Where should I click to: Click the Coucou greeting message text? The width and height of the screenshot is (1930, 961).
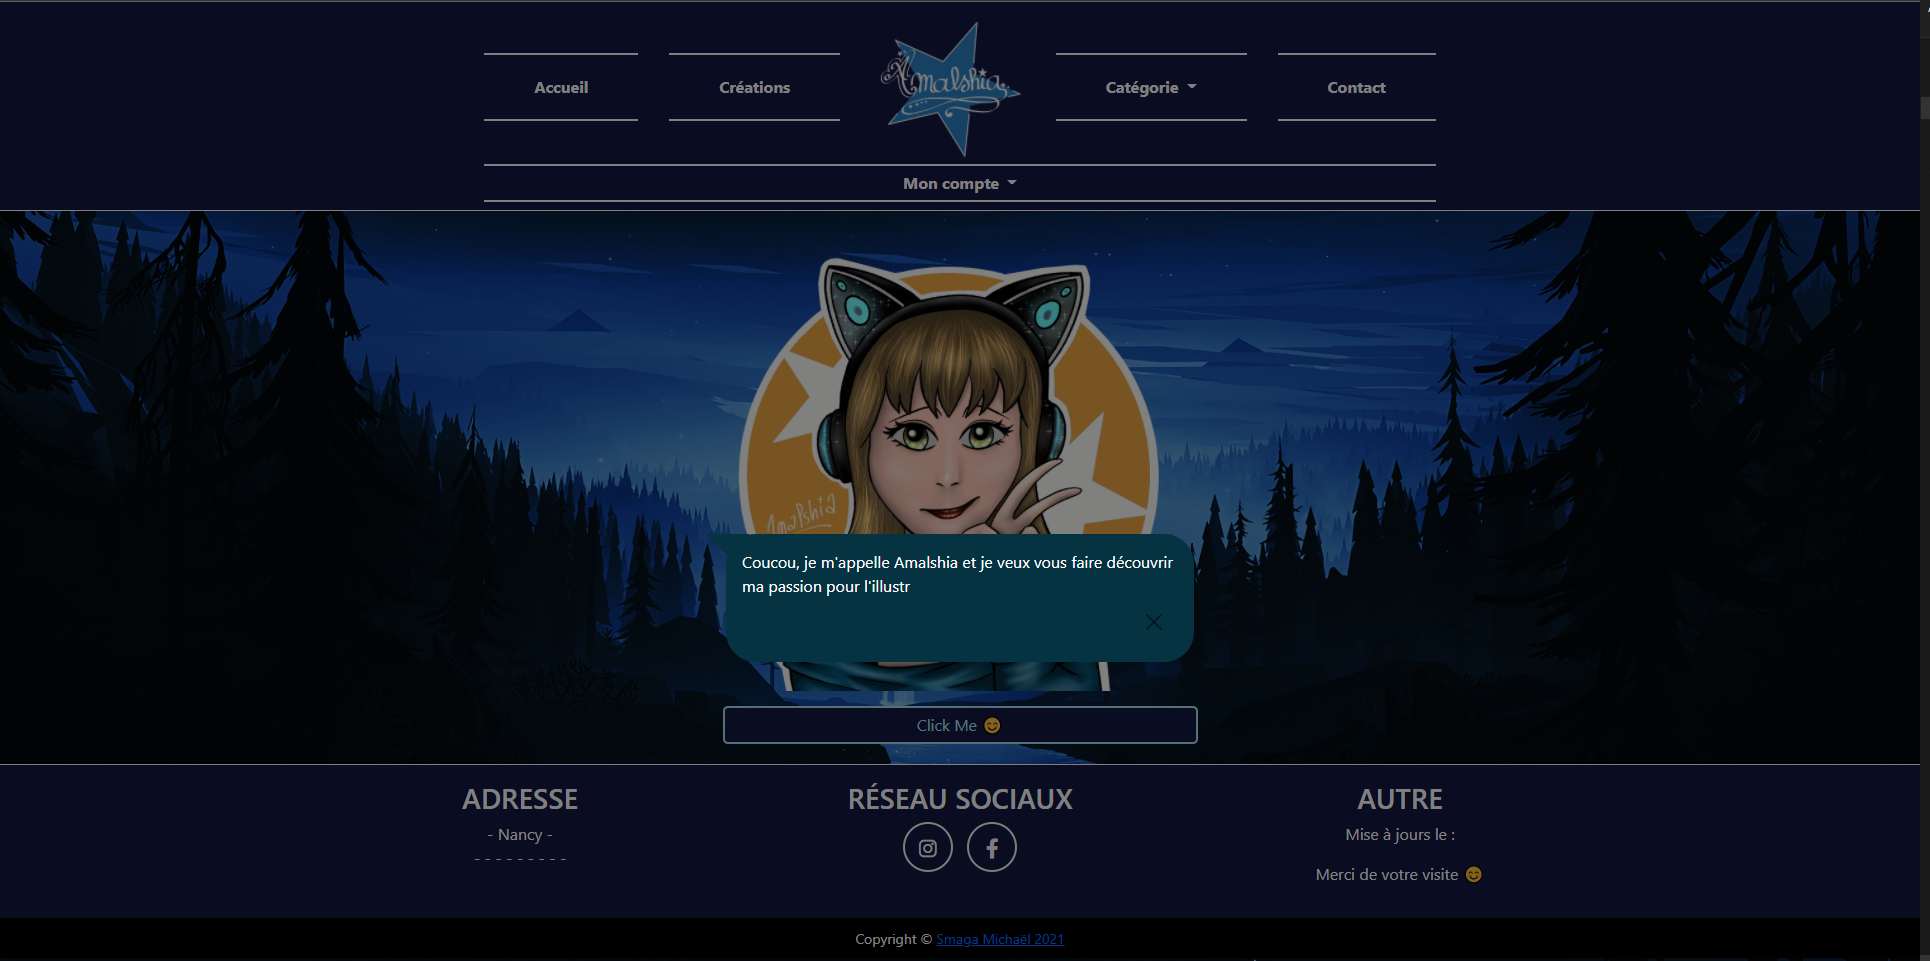(956, 575)
